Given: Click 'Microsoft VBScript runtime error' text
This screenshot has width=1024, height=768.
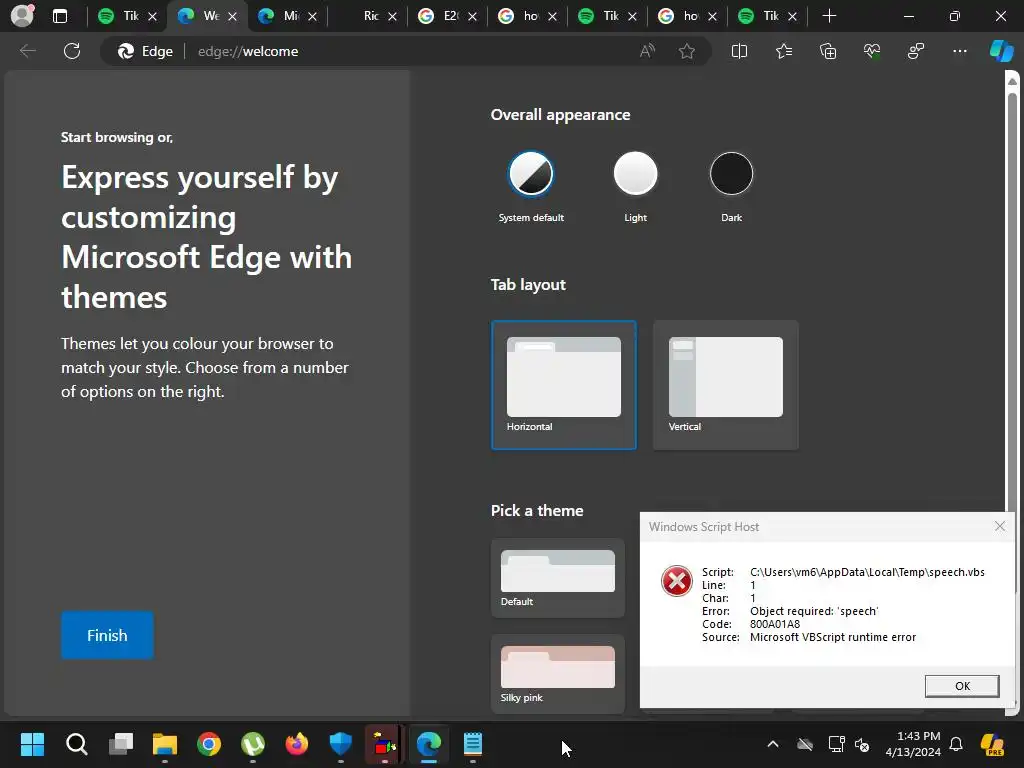Looking at the screenshot, I should (833, 637).
